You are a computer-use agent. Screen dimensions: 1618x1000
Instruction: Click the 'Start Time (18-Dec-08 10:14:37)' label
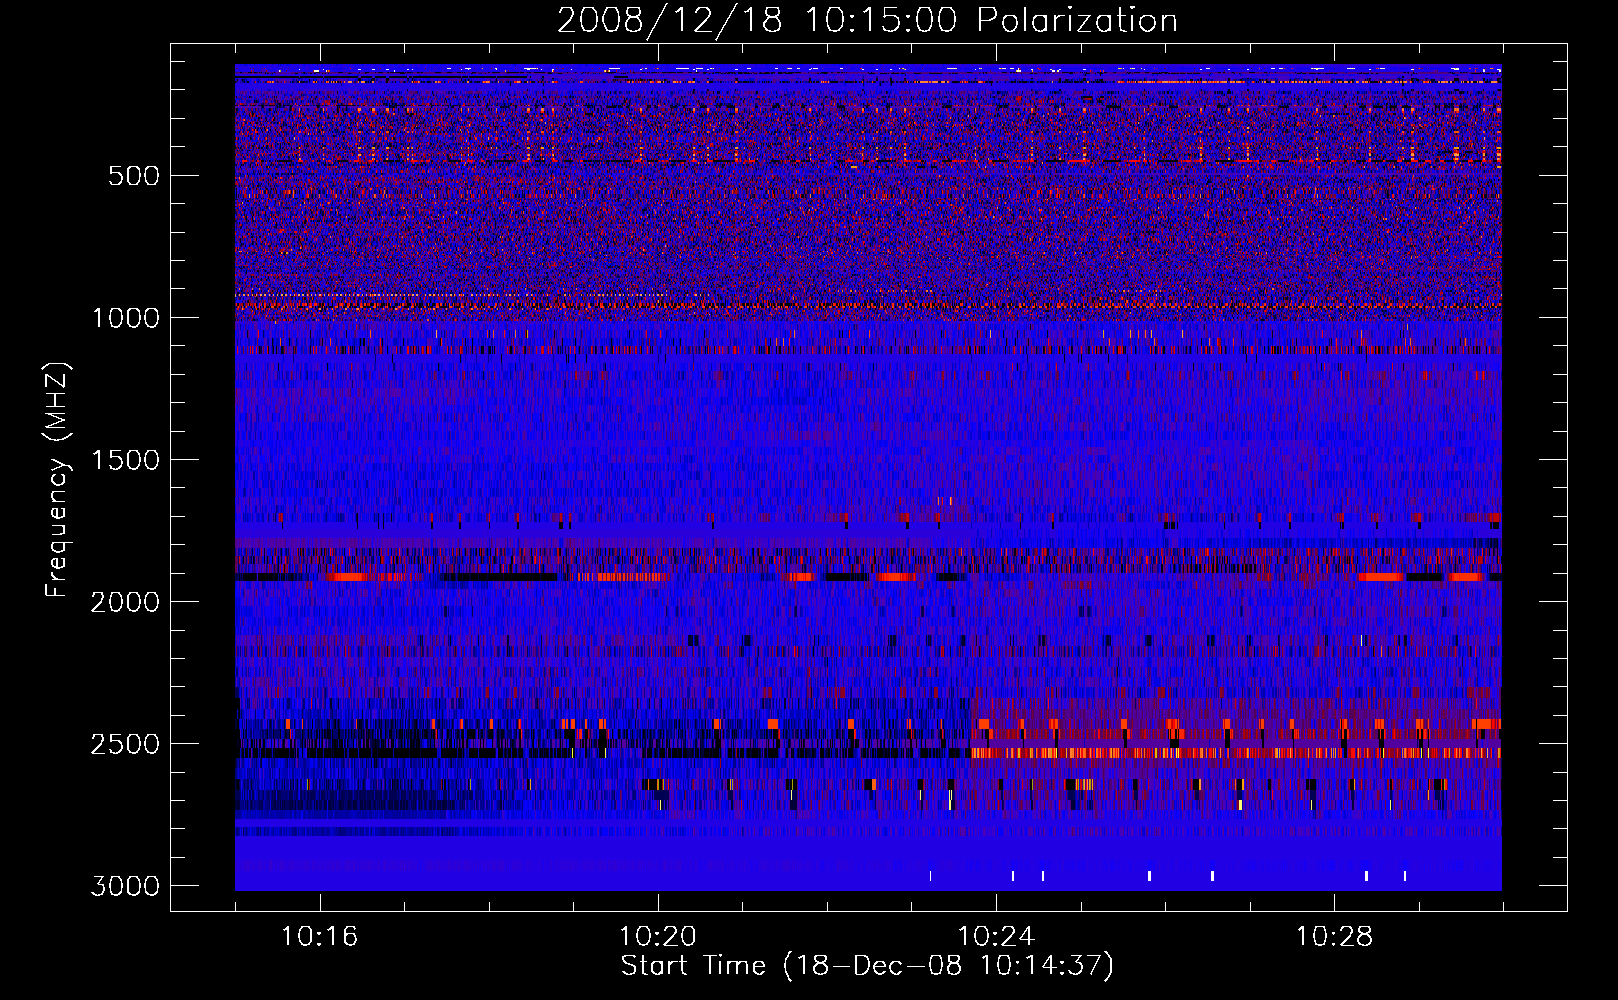tap(867, 966)
